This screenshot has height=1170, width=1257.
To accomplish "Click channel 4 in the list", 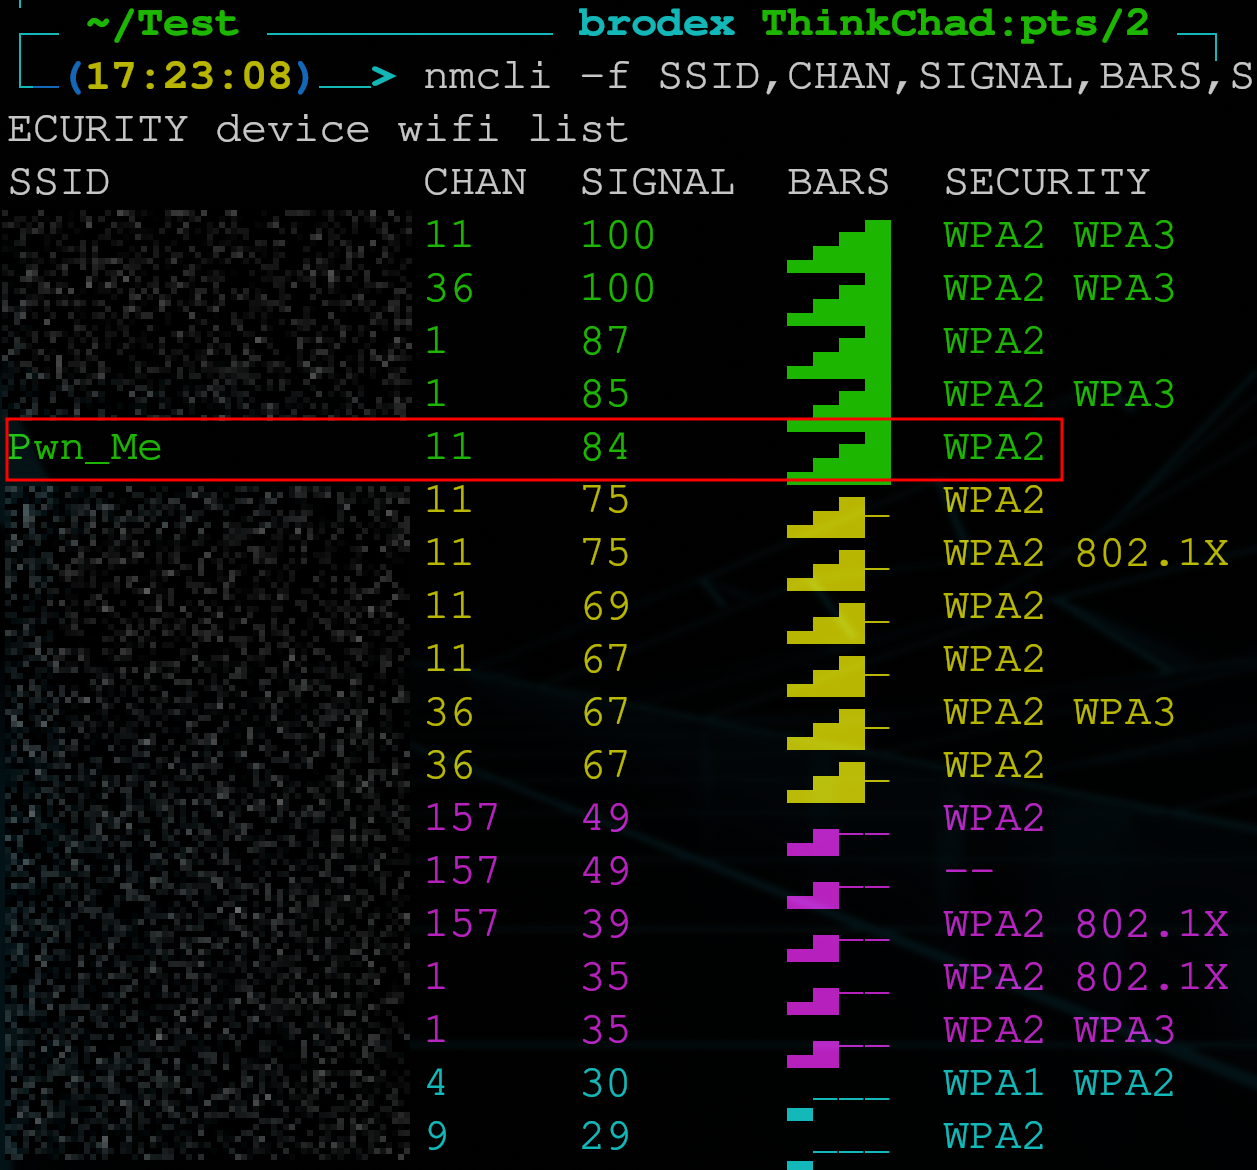I will pos(436,1083).
